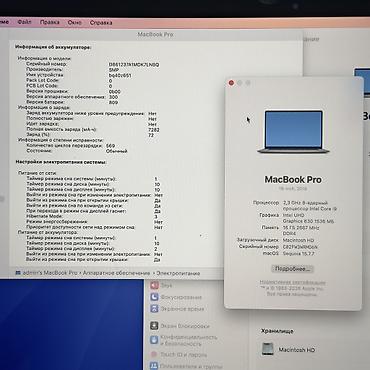The width and height of the screenshot is (370, 370).
Task: Click the Аппаратное обеспечение breadcrumb item
Action: coord(116,273)
